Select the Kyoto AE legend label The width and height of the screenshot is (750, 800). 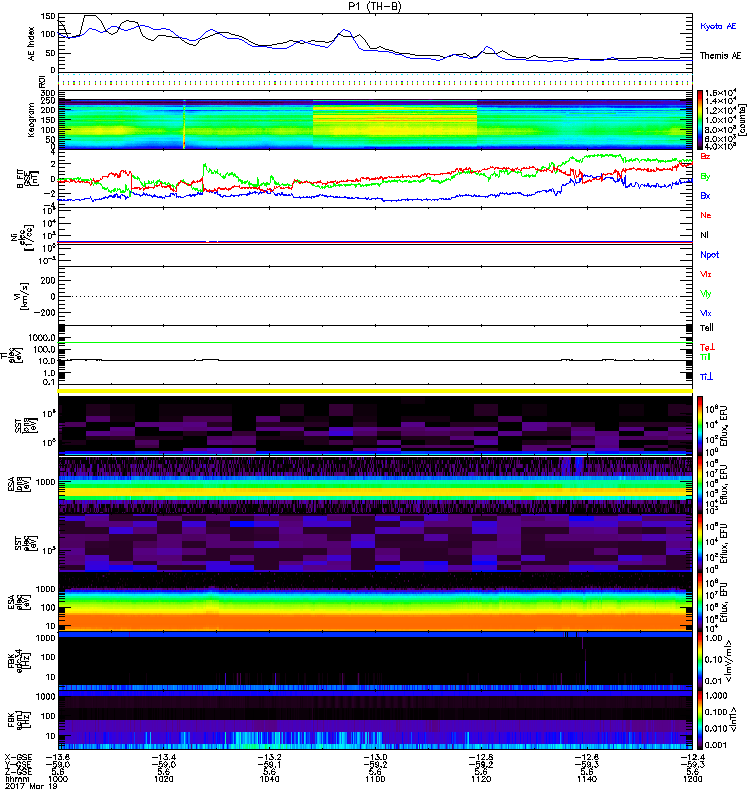tap(718, 26)
